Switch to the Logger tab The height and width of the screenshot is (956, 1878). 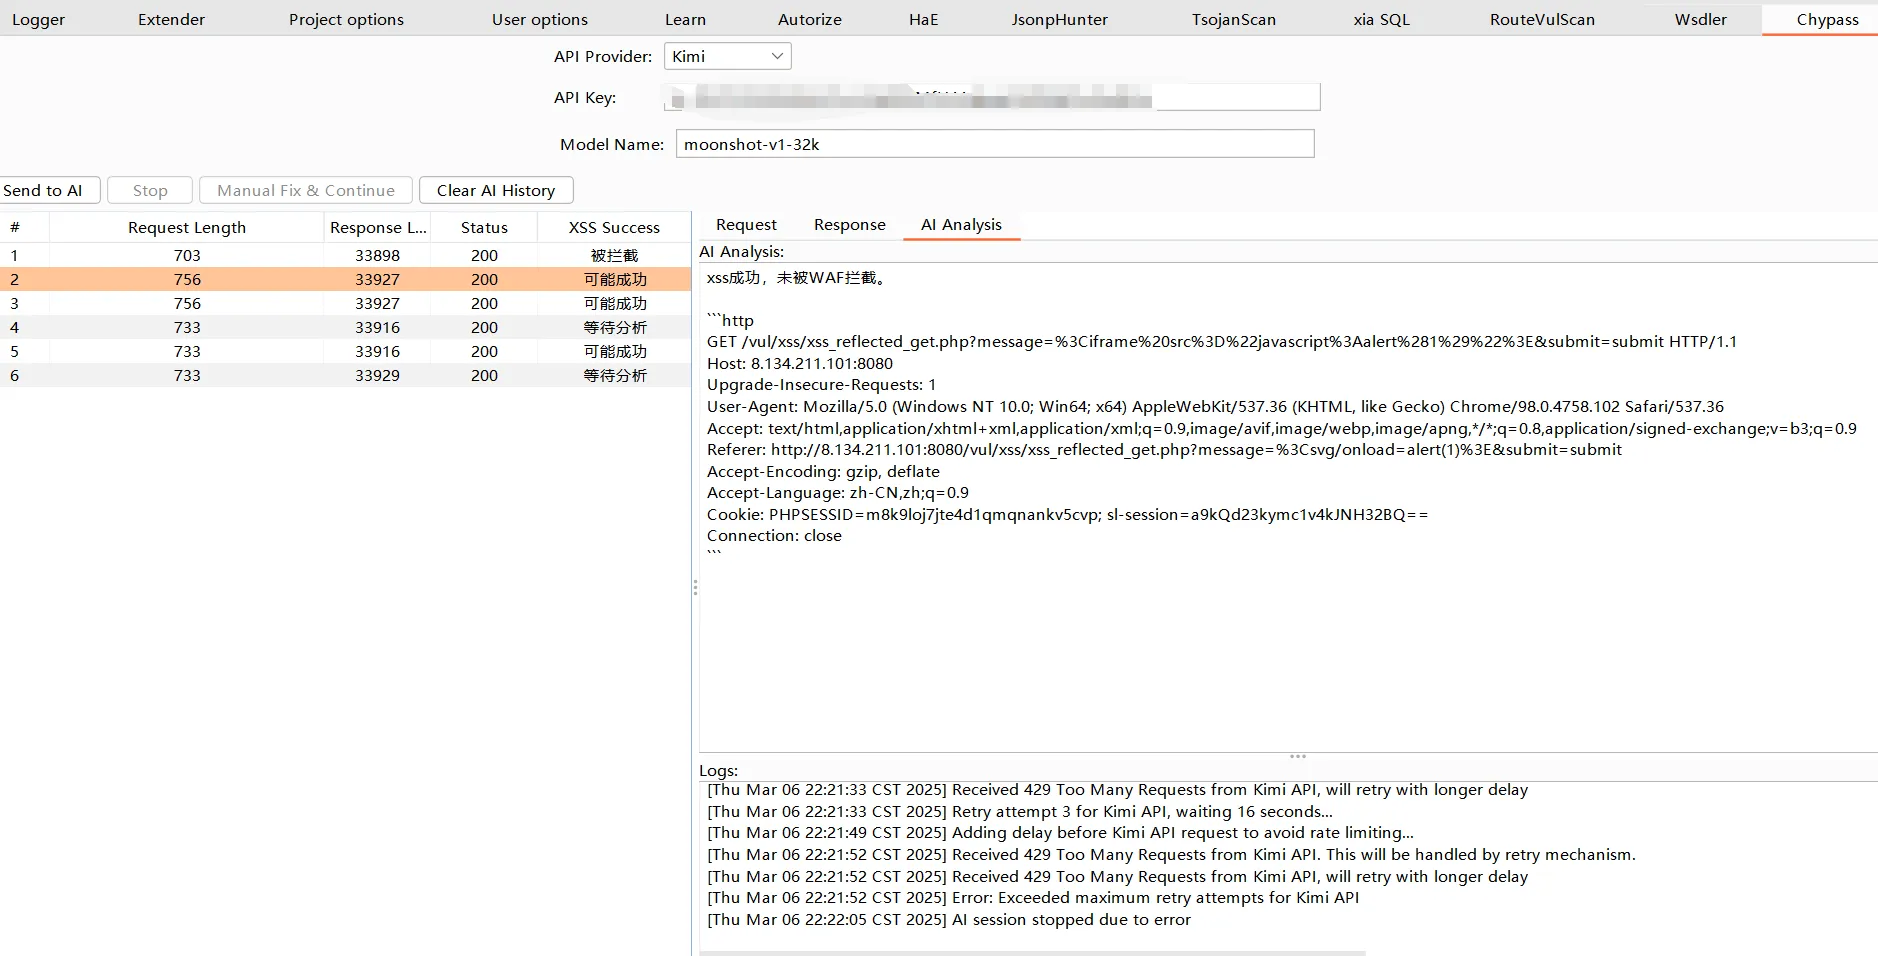[x=39, y=19]
